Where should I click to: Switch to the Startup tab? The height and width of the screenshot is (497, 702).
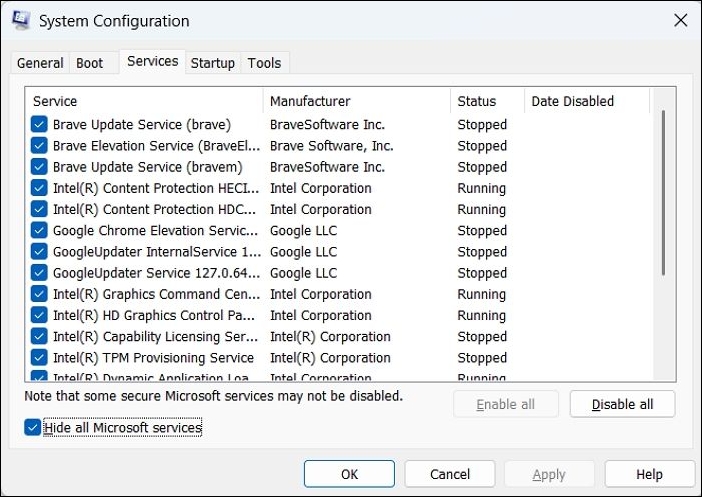point(213,63)
